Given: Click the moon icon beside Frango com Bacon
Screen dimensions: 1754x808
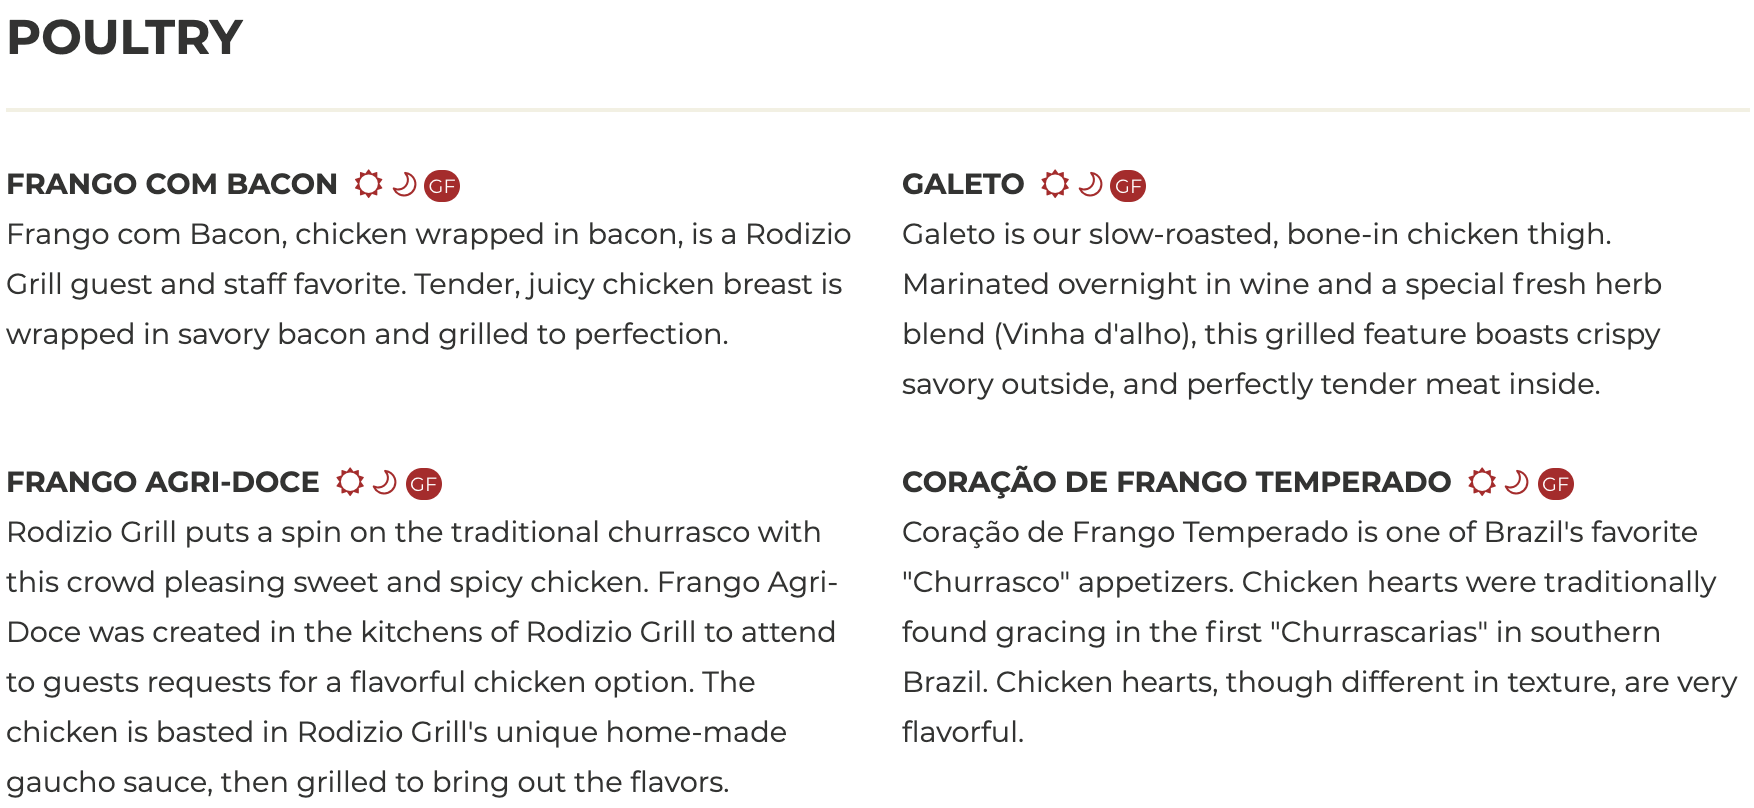Looking at the screenshot, I should (x=404, y=184).
